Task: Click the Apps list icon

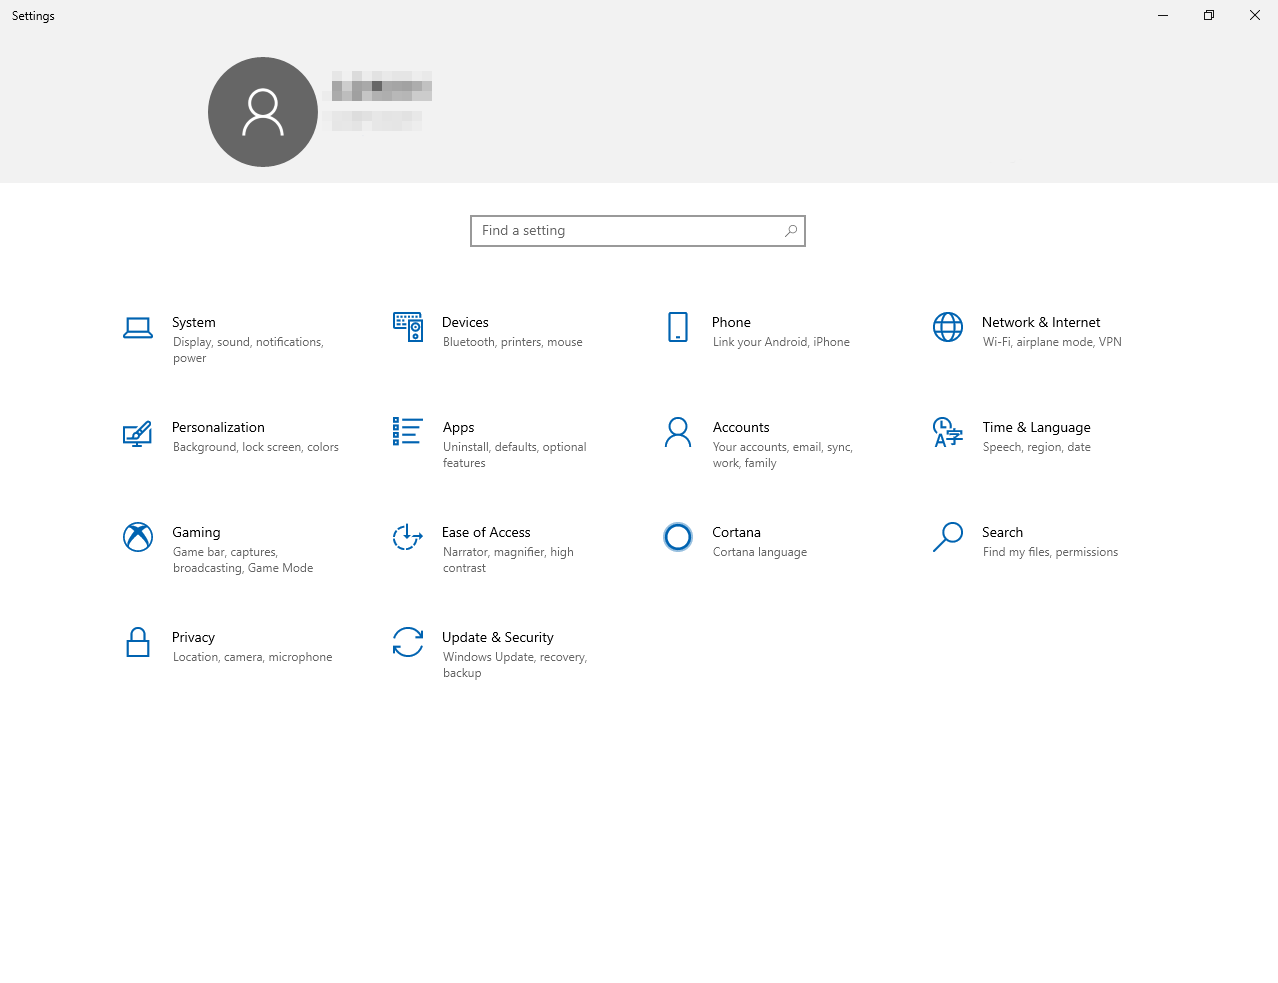Action: click(408, 432)
